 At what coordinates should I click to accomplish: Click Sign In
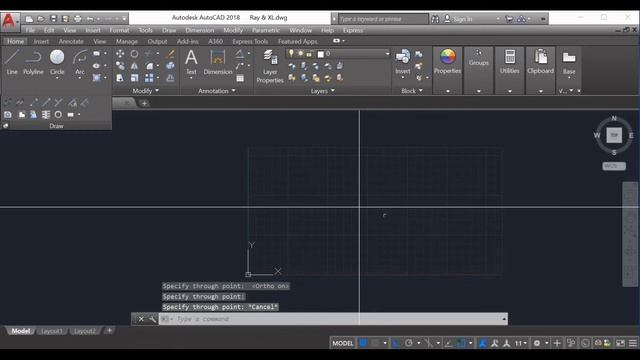click(x=462, y=19)
